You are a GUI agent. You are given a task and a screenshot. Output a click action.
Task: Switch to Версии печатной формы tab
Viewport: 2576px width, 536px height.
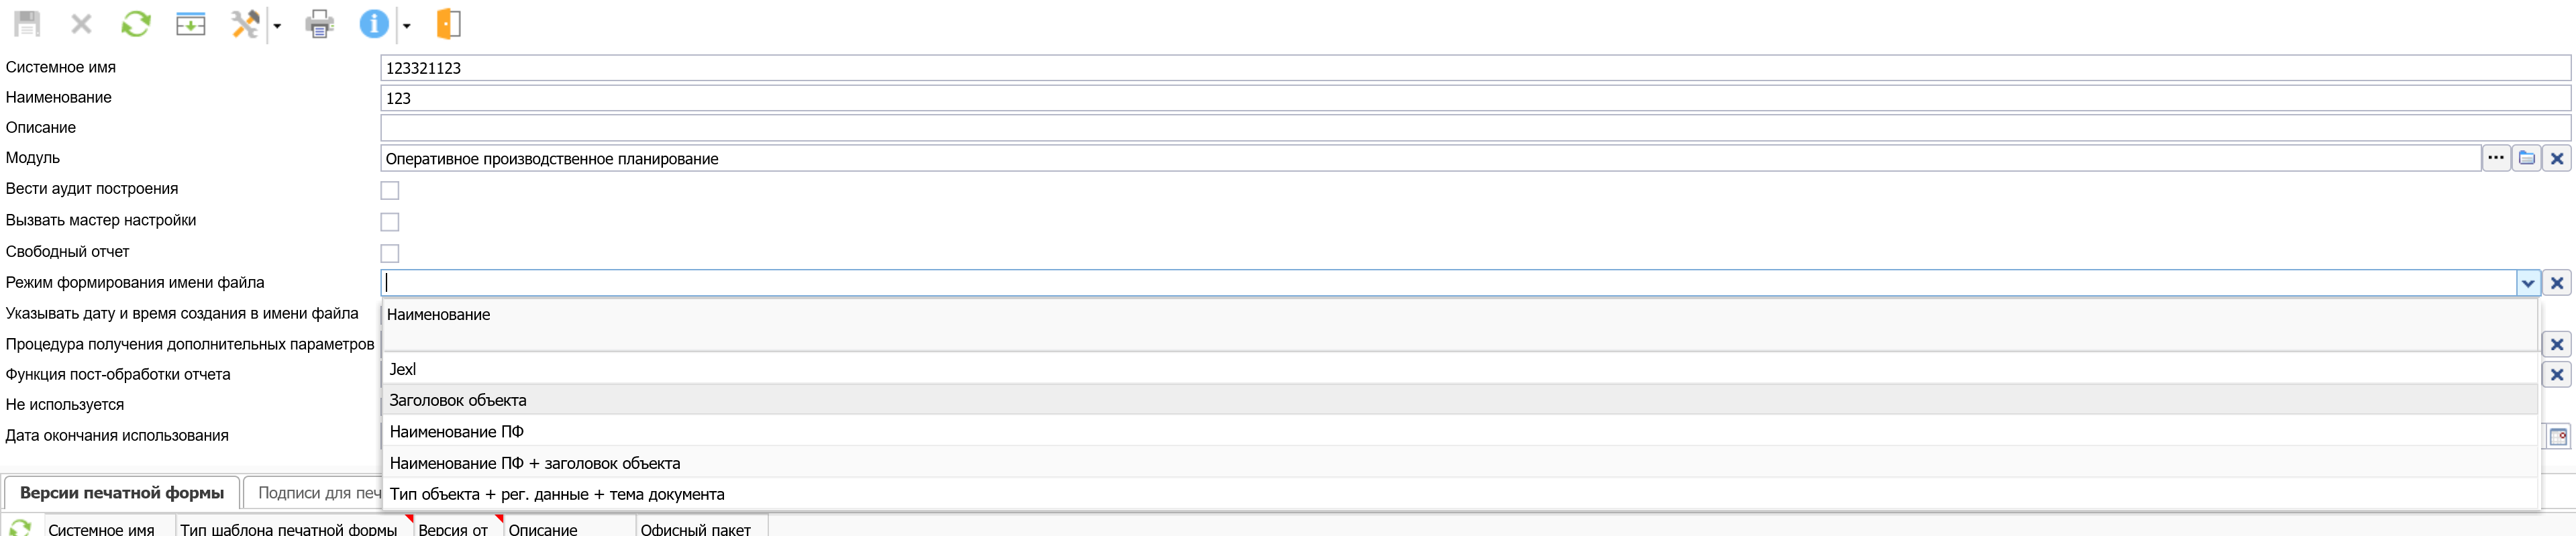coord(122,493)
